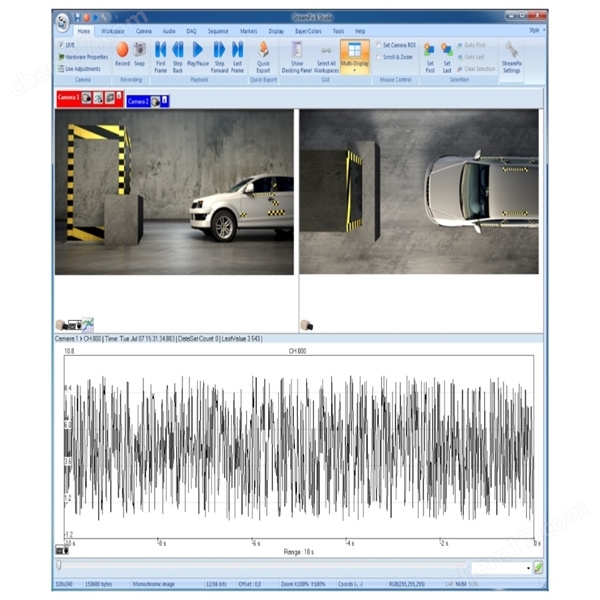The image size is (600, 600).
Task: Click Set Last selection icon
Action: click(447, 58)
